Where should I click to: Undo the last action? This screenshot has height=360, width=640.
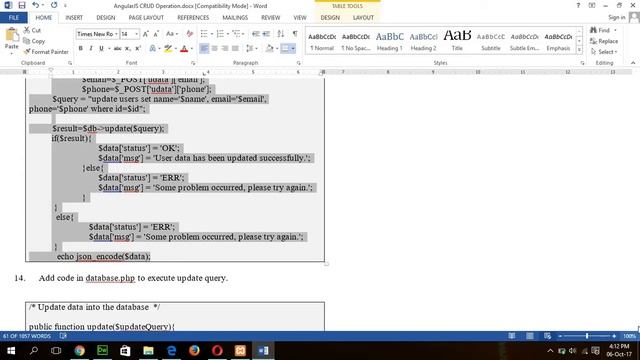pos(36,5)
